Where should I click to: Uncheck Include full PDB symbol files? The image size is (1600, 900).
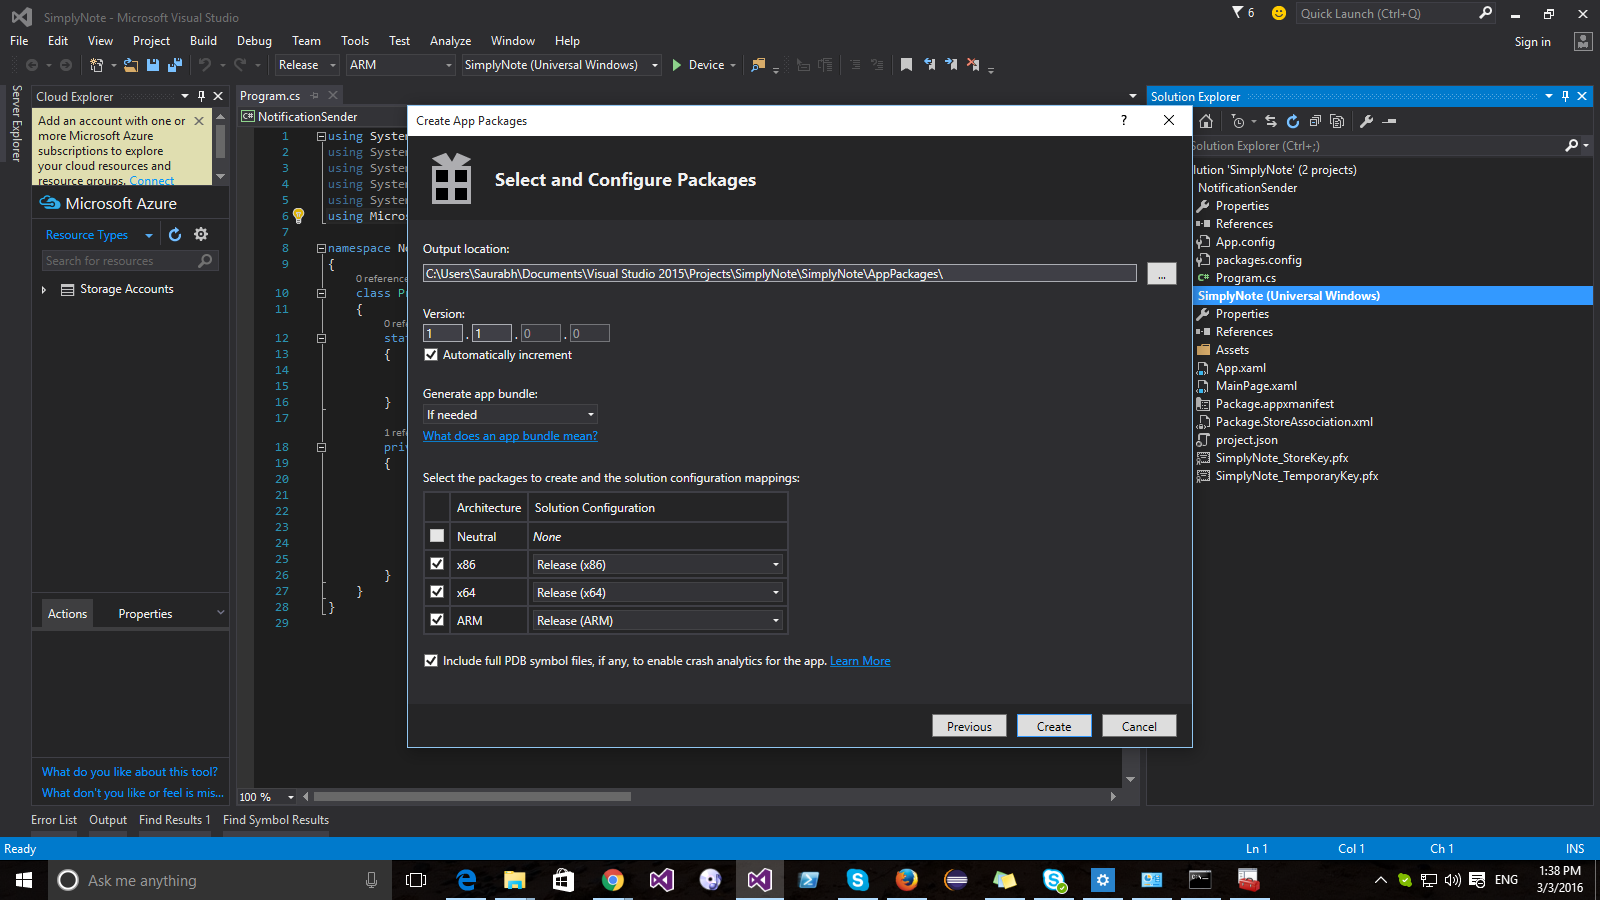pos(431,660)
